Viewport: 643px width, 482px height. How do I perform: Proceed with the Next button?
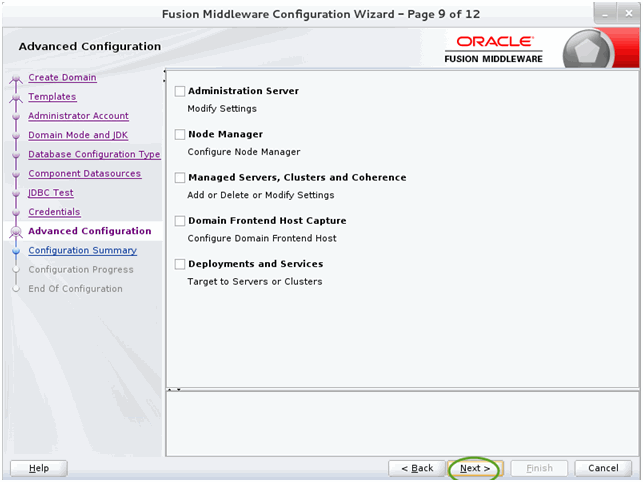tap(475, 468)
